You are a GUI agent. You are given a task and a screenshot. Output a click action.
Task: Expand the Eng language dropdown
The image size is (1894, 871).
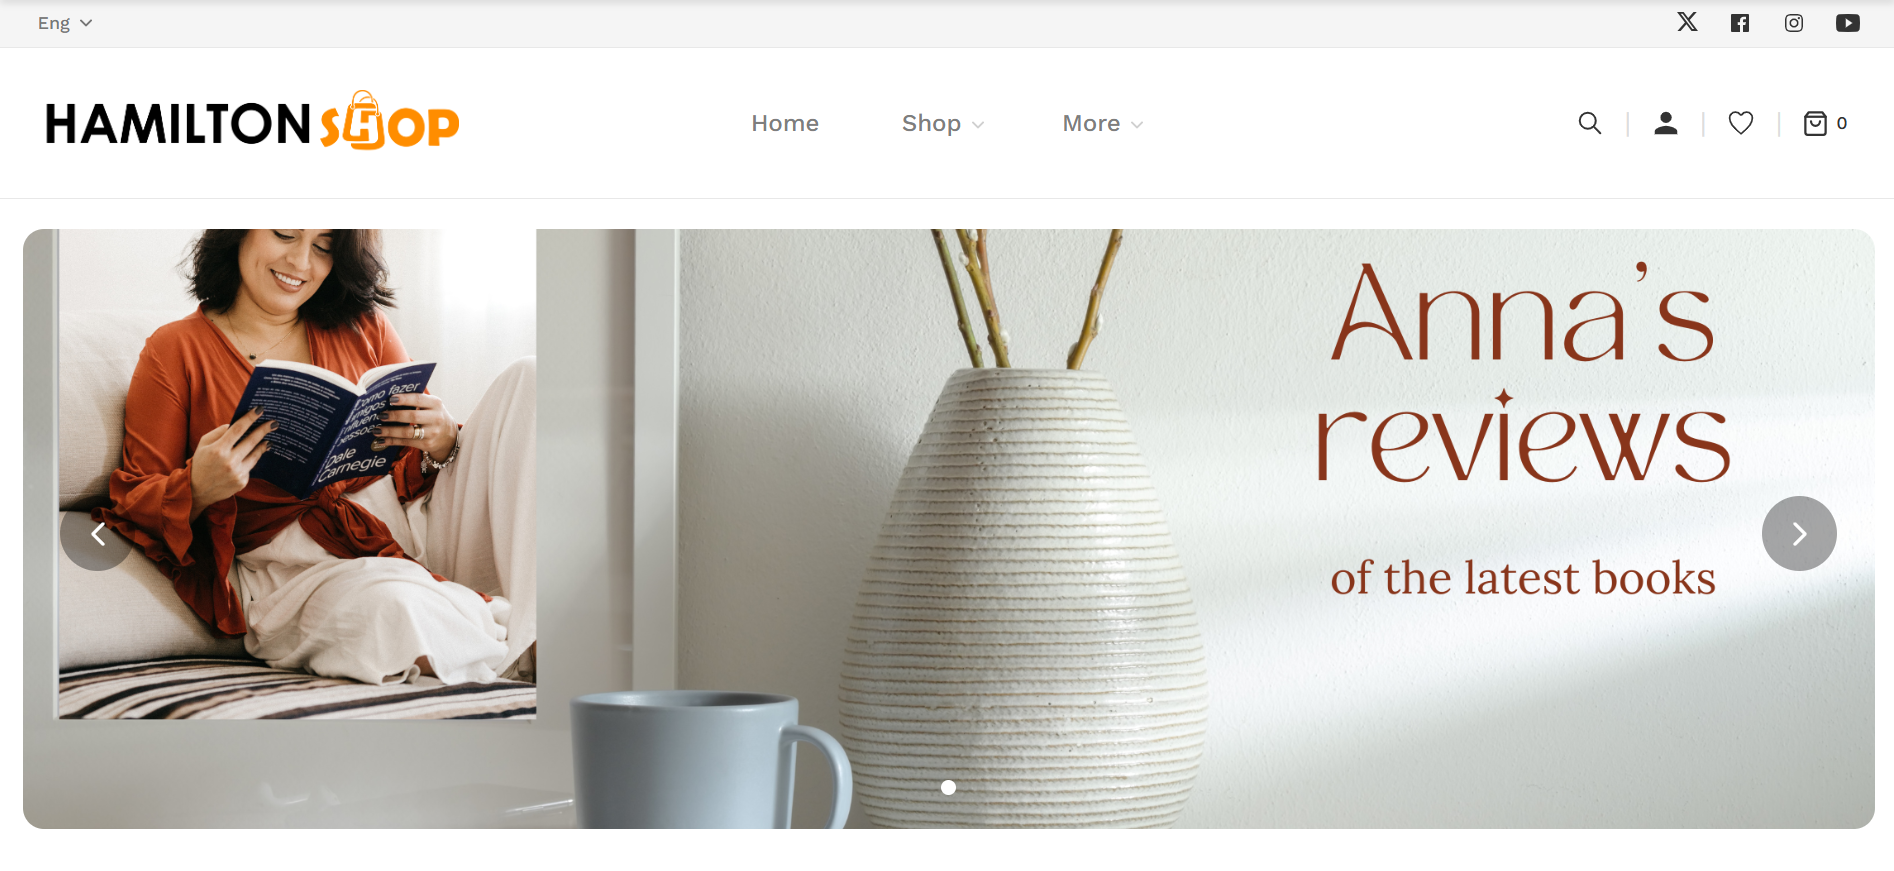pyautogui.click(x=65, y=23)
